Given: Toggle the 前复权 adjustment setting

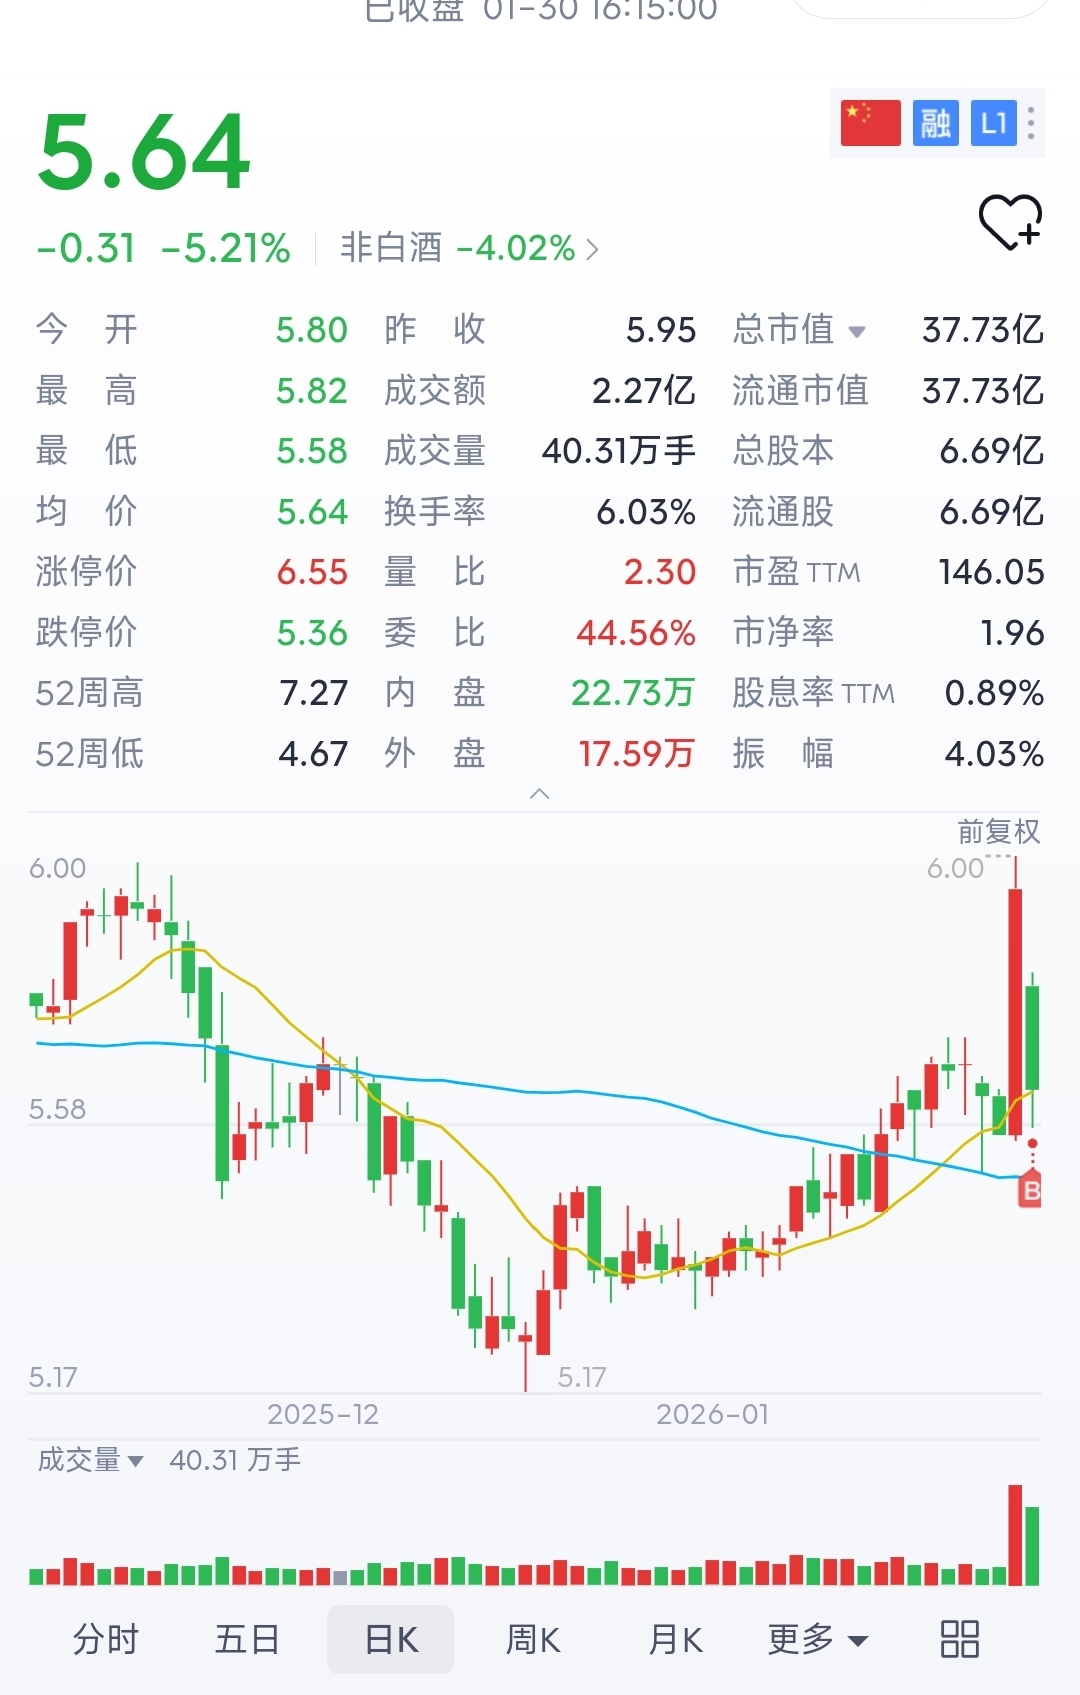Looking at the screenshot, I should click(998, 831).
